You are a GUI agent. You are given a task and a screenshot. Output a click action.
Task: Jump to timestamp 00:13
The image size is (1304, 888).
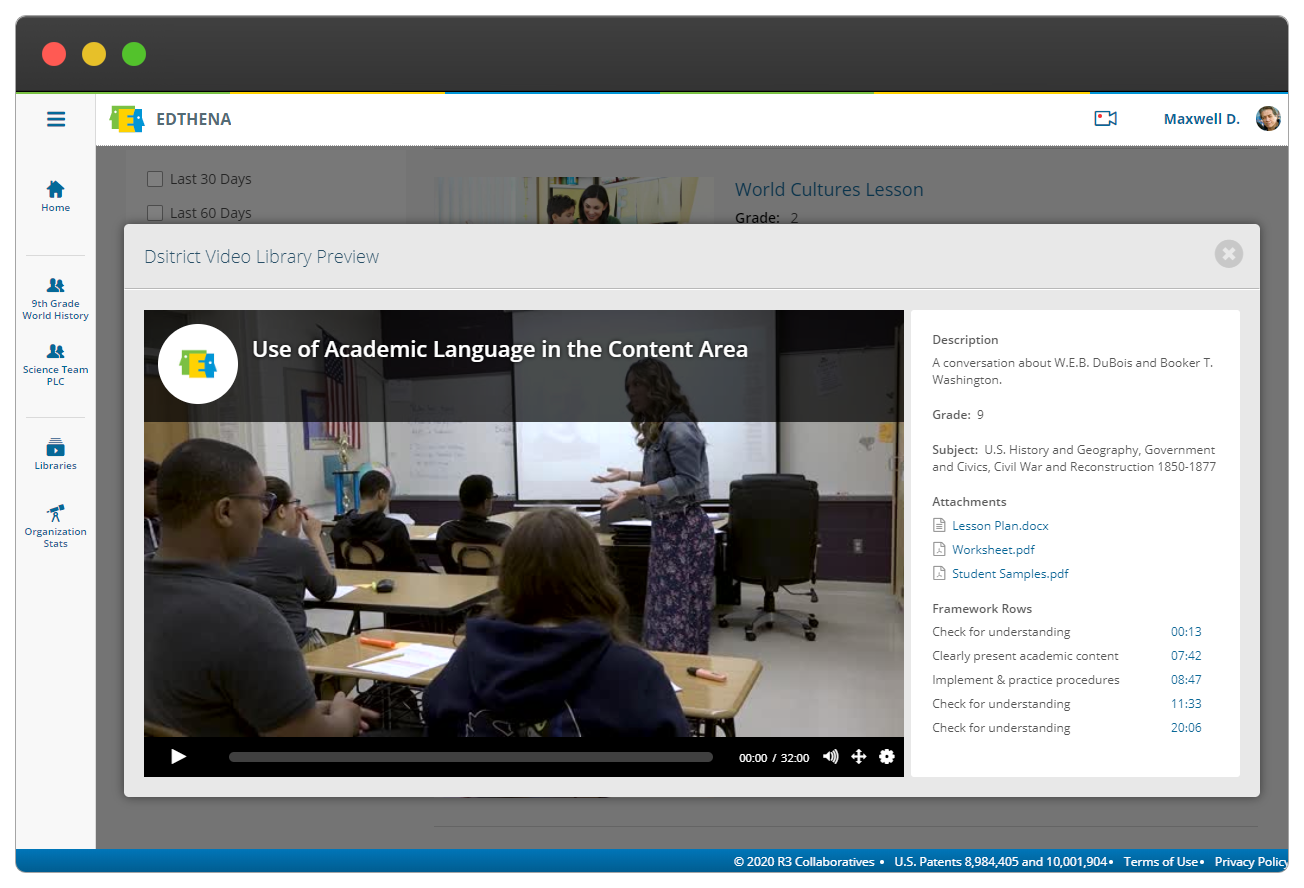coord(1186,632)
